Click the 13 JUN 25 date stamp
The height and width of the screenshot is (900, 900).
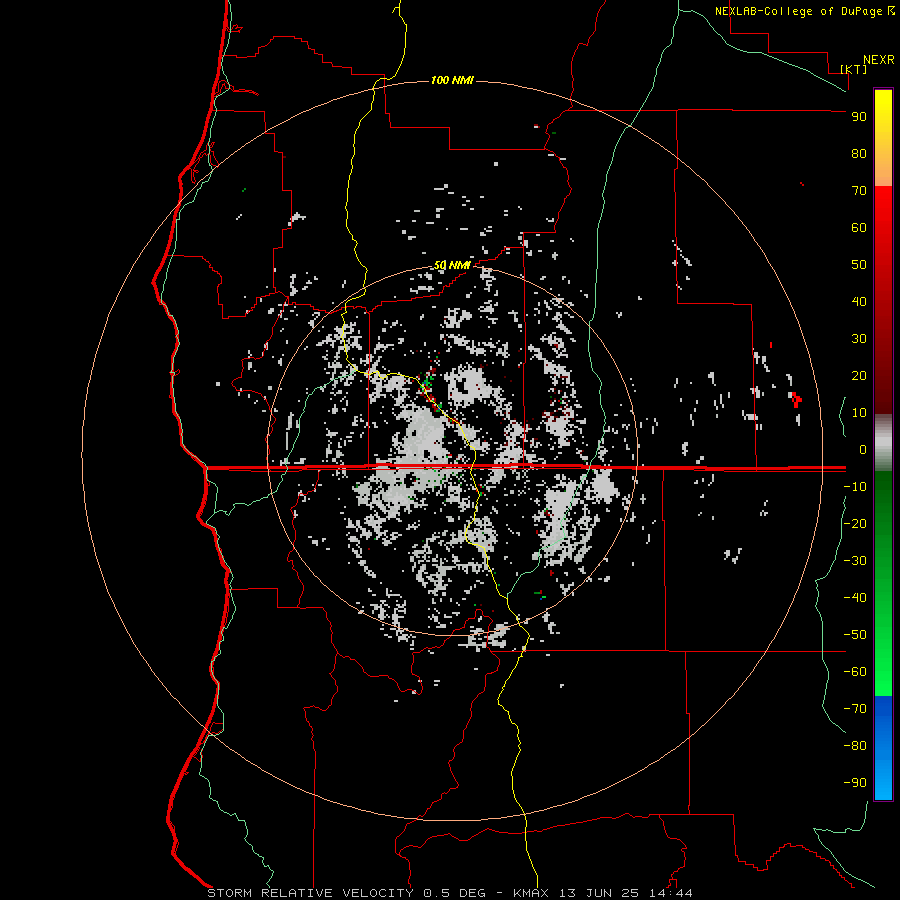[x=599, y=893]
